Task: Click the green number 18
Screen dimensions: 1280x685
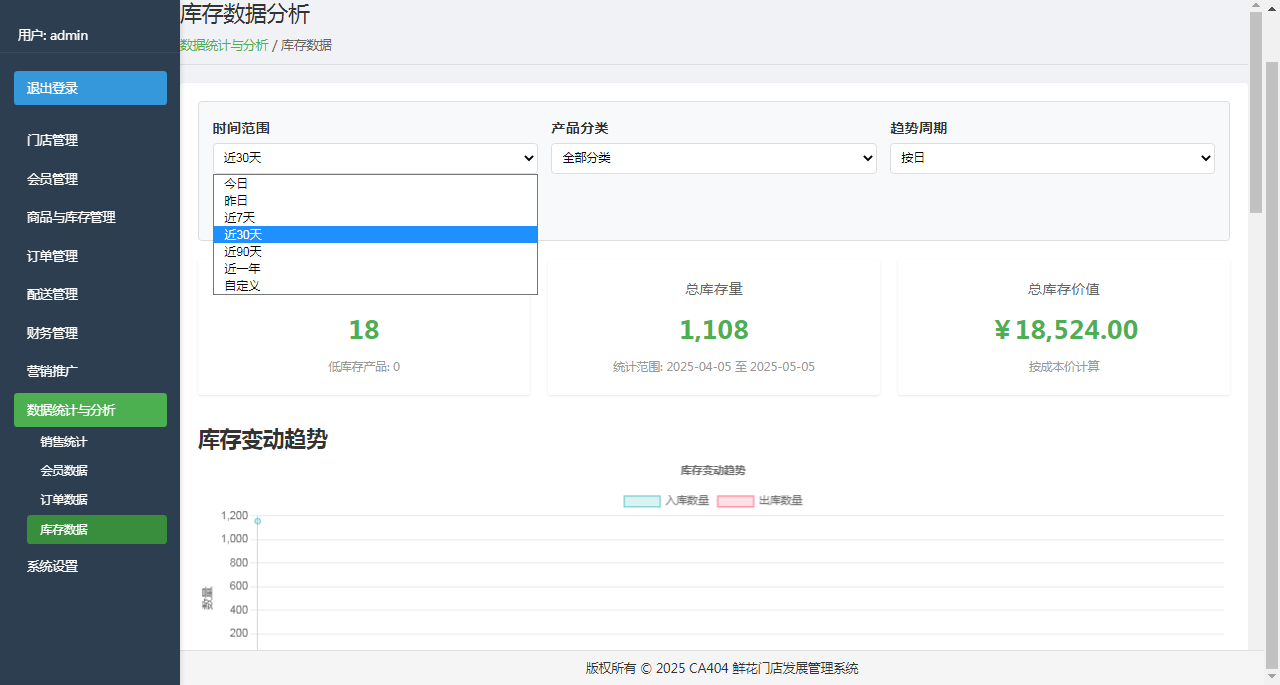Action: 364,330
